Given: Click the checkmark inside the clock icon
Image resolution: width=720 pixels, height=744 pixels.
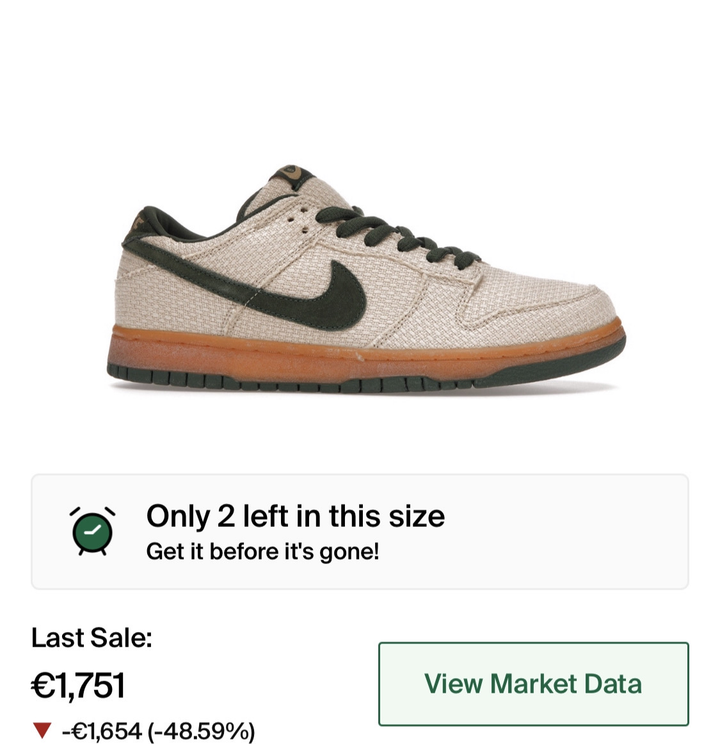Looking at the screenshot, I should 93,530.
